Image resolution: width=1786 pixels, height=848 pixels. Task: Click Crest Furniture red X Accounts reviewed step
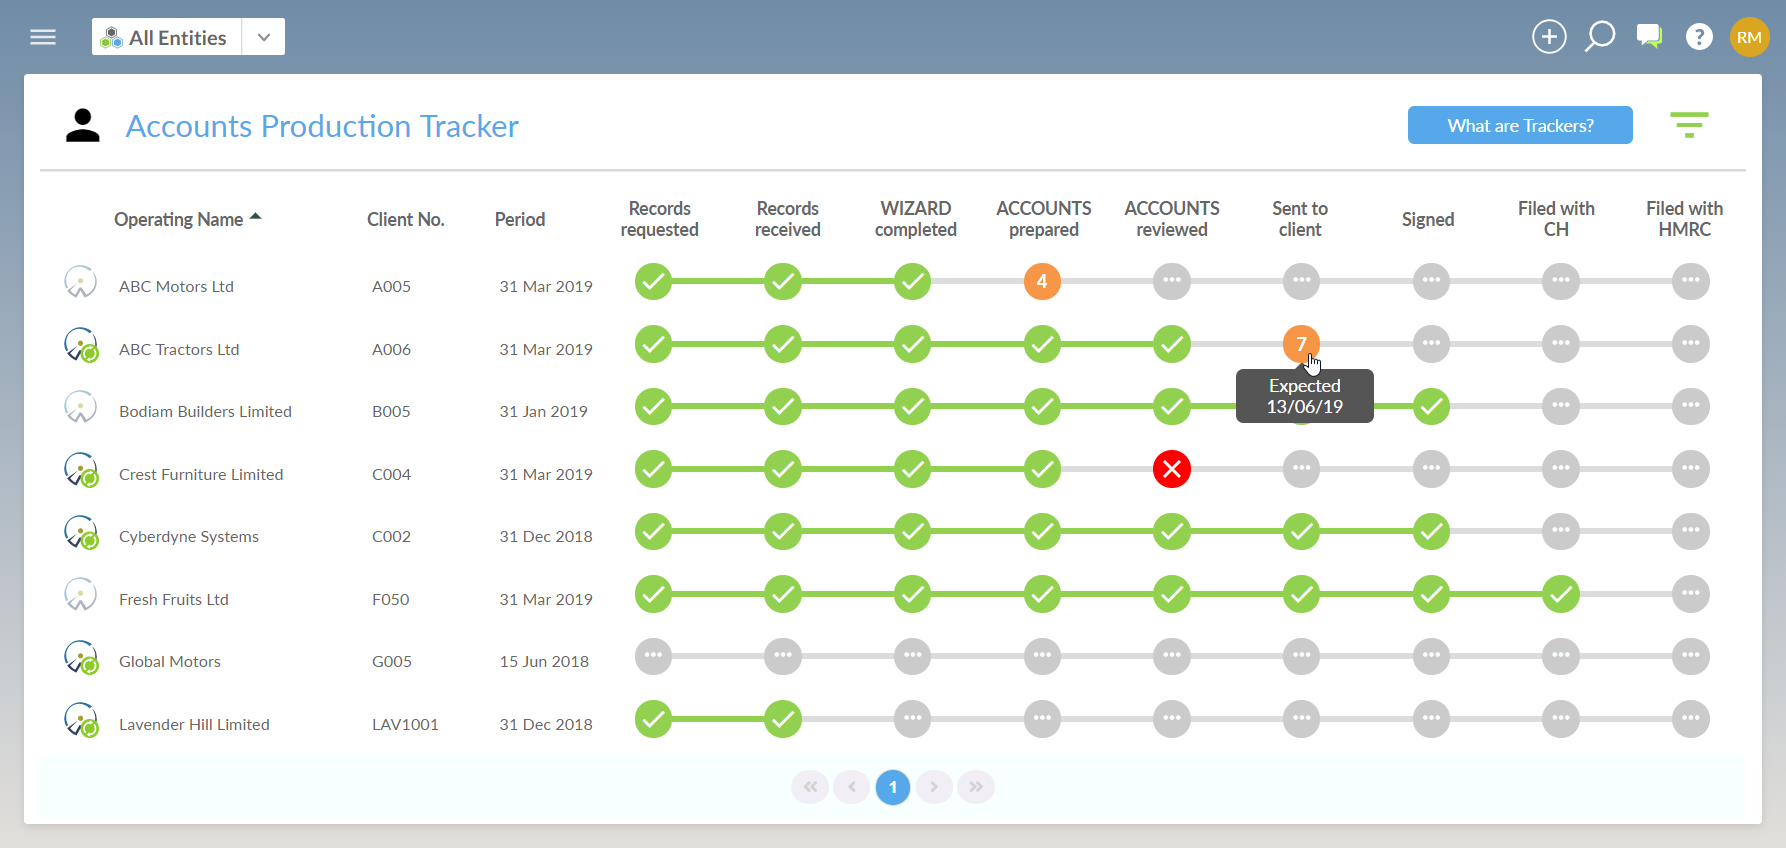point(1172,469)
